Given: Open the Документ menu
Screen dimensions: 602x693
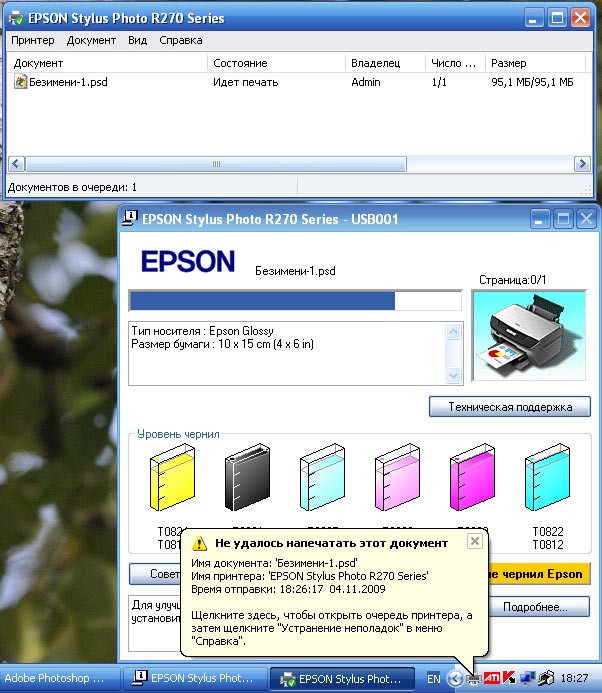Looking at the screenshot, I should [x=91, y=40].
